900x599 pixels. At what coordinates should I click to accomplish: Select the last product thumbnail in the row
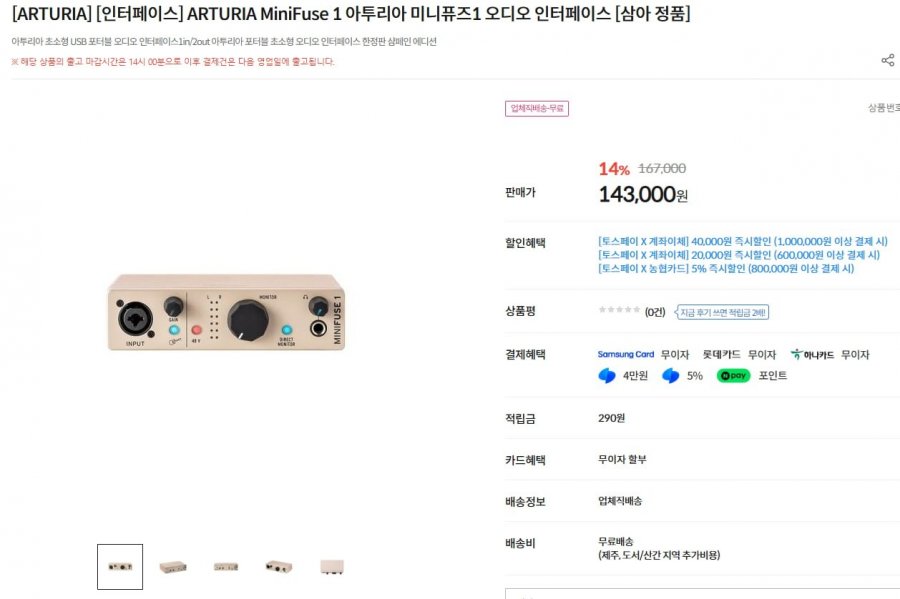[332, 566]
